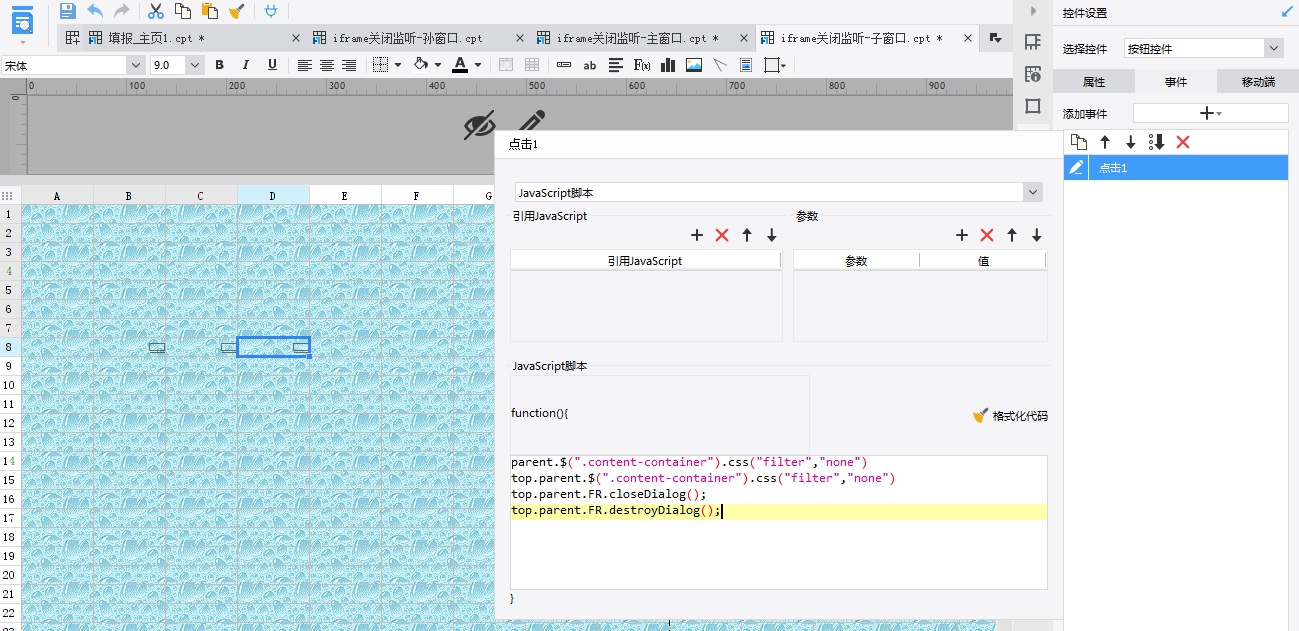Open the floating element dropdown
Image resolution: width=1299 pixels, height=631 pixels.
click(x=775, y=65)
